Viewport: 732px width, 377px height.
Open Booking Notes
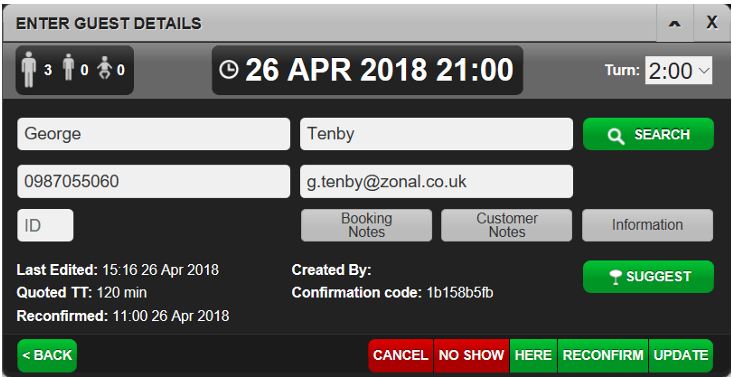click(x=366, y=225)
